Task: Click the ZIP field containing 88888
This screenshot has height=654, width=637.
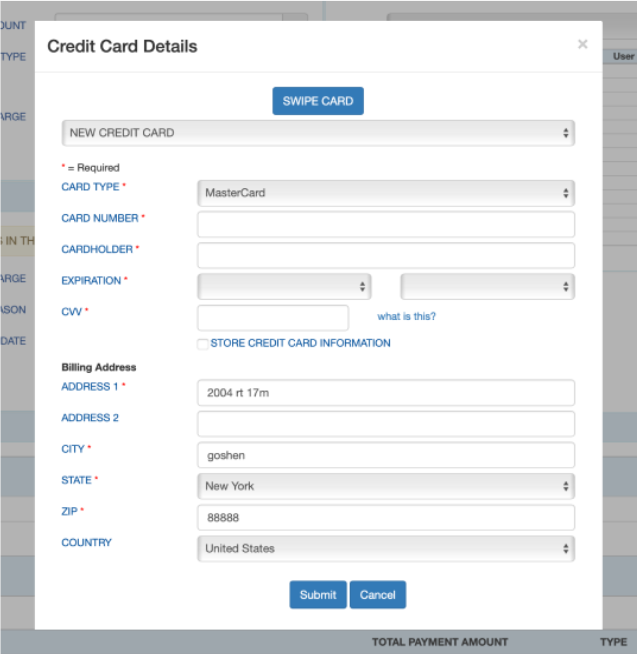Action: [x=386, y=518]
